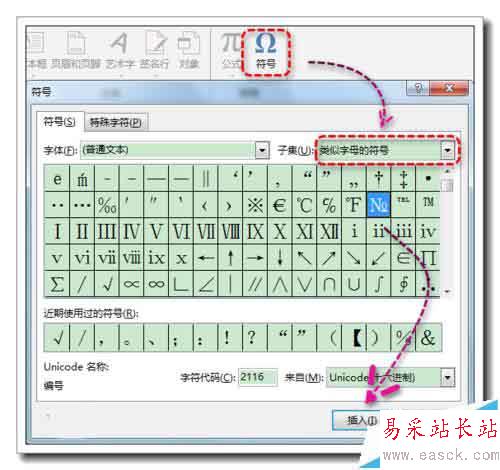Select the integral ∫ symbol
Viewport: 500px width, 470px height.
379,284
